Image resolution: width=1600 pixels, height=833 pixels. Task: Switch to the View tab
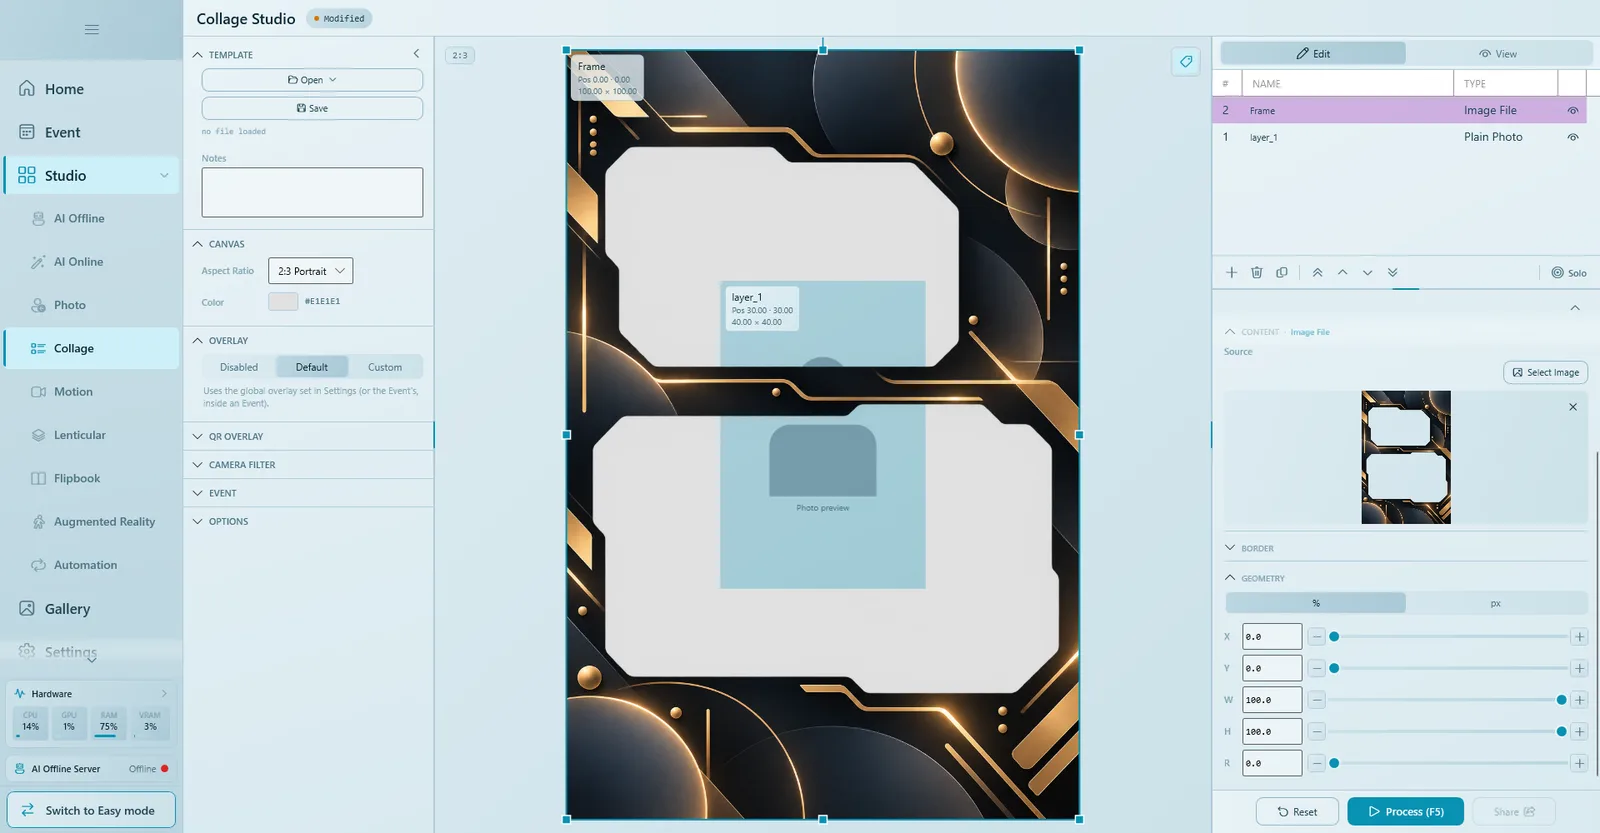[x=1498, y=54]
